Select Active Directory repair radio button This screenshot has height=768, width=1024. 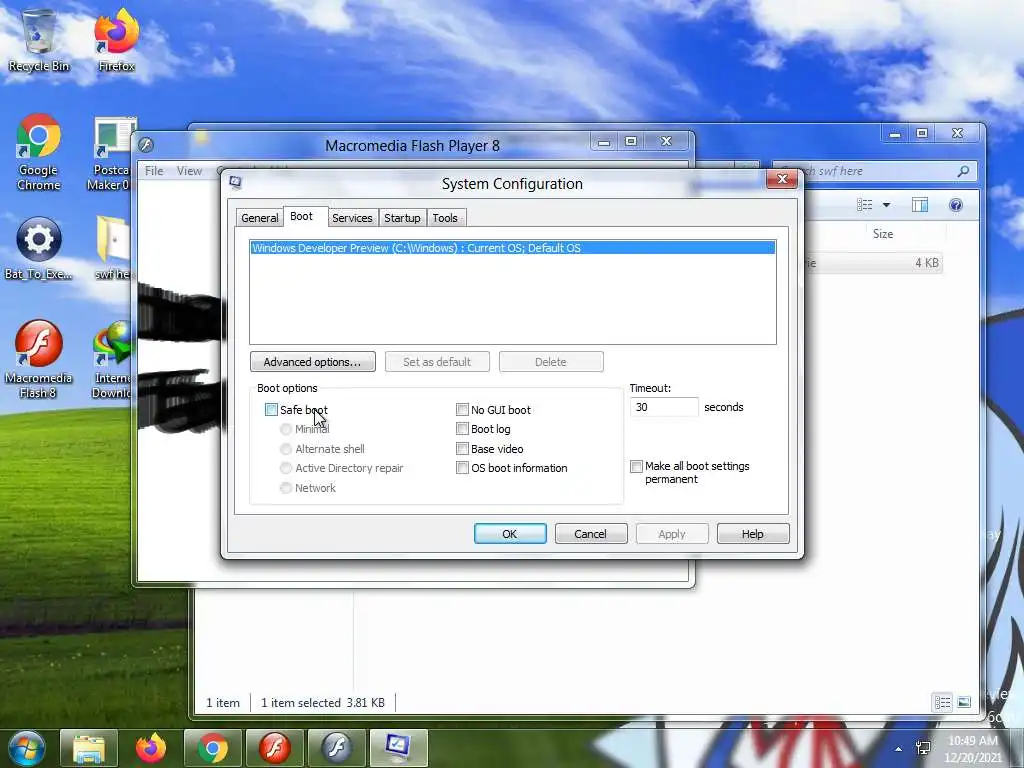(x=285, y=468)
